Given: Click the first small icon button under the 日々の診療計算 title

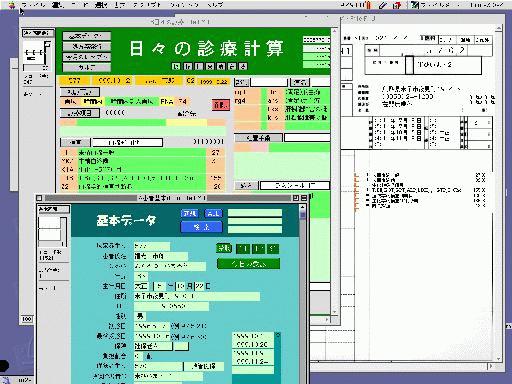Looking at the screenshot, I should 176,66.
